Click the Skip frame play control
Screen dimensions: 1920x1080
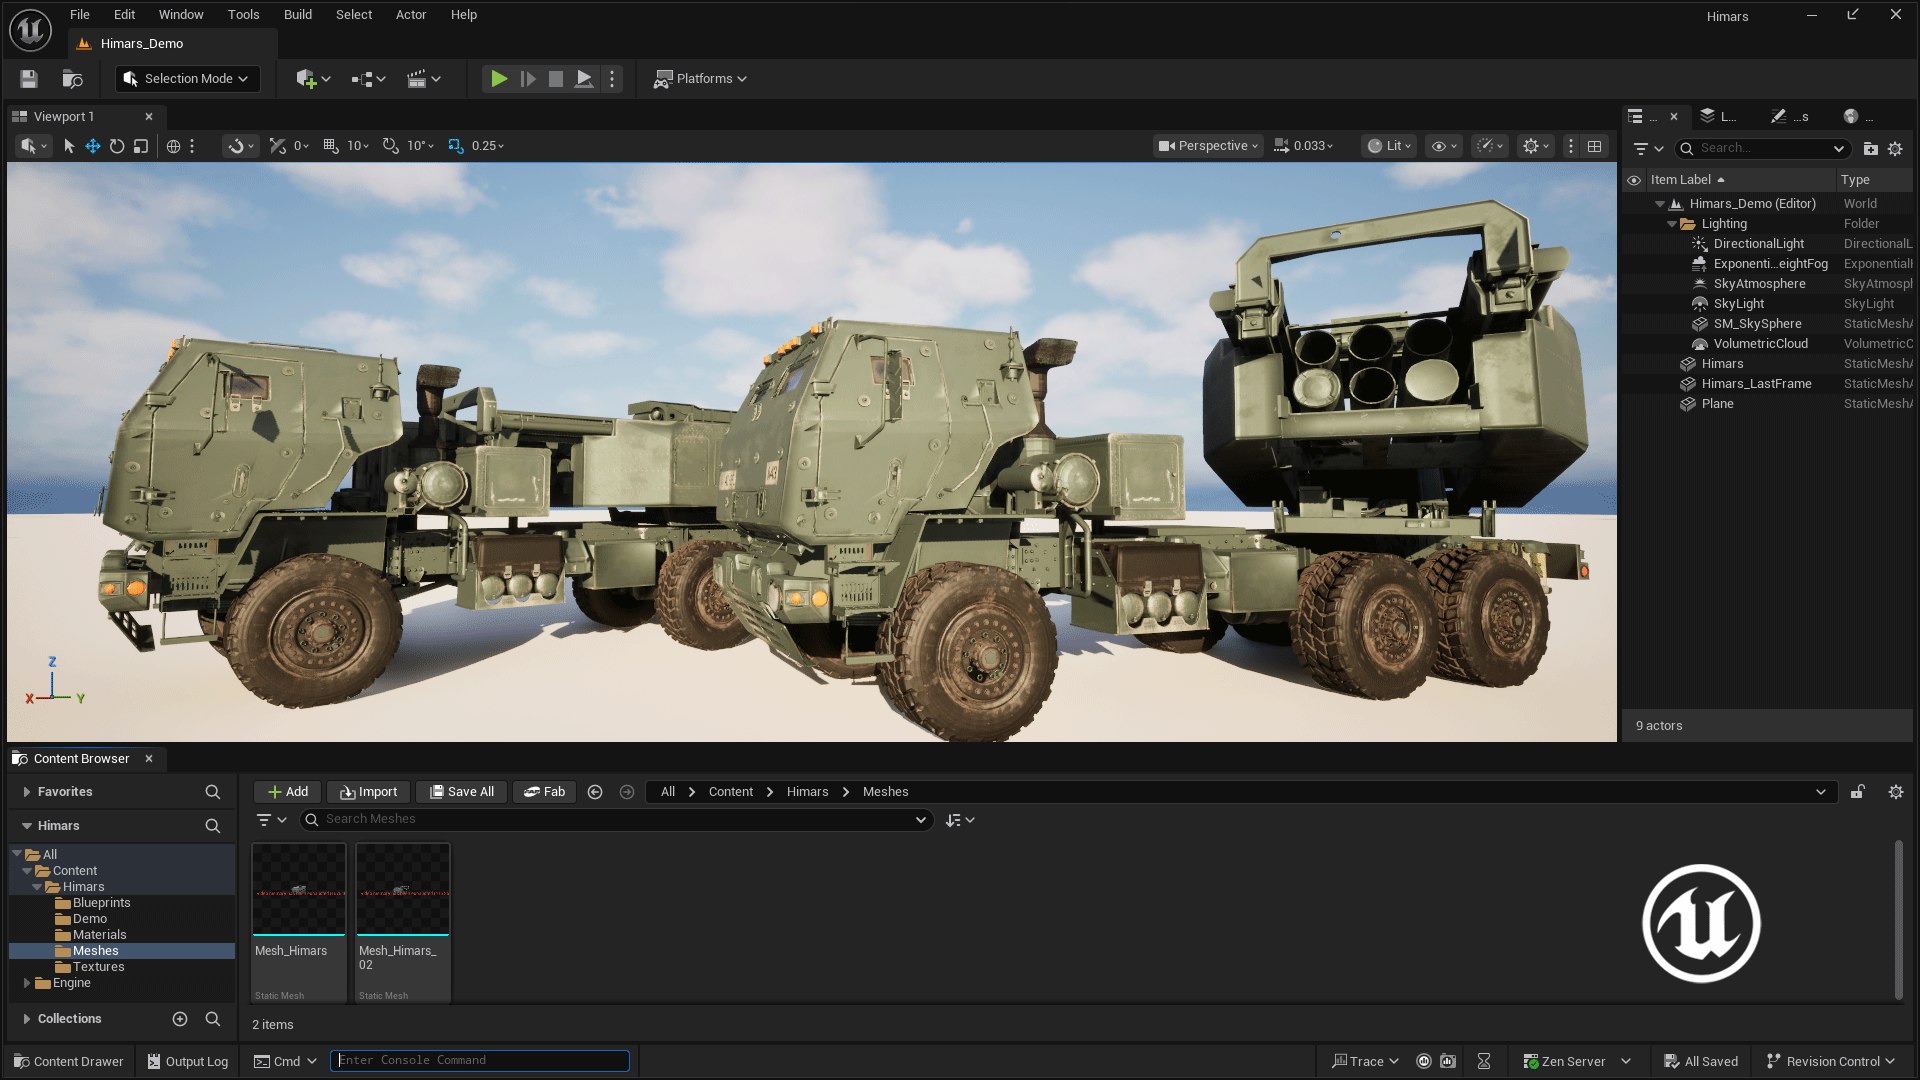pyautogui.click(x=528, y=79)
